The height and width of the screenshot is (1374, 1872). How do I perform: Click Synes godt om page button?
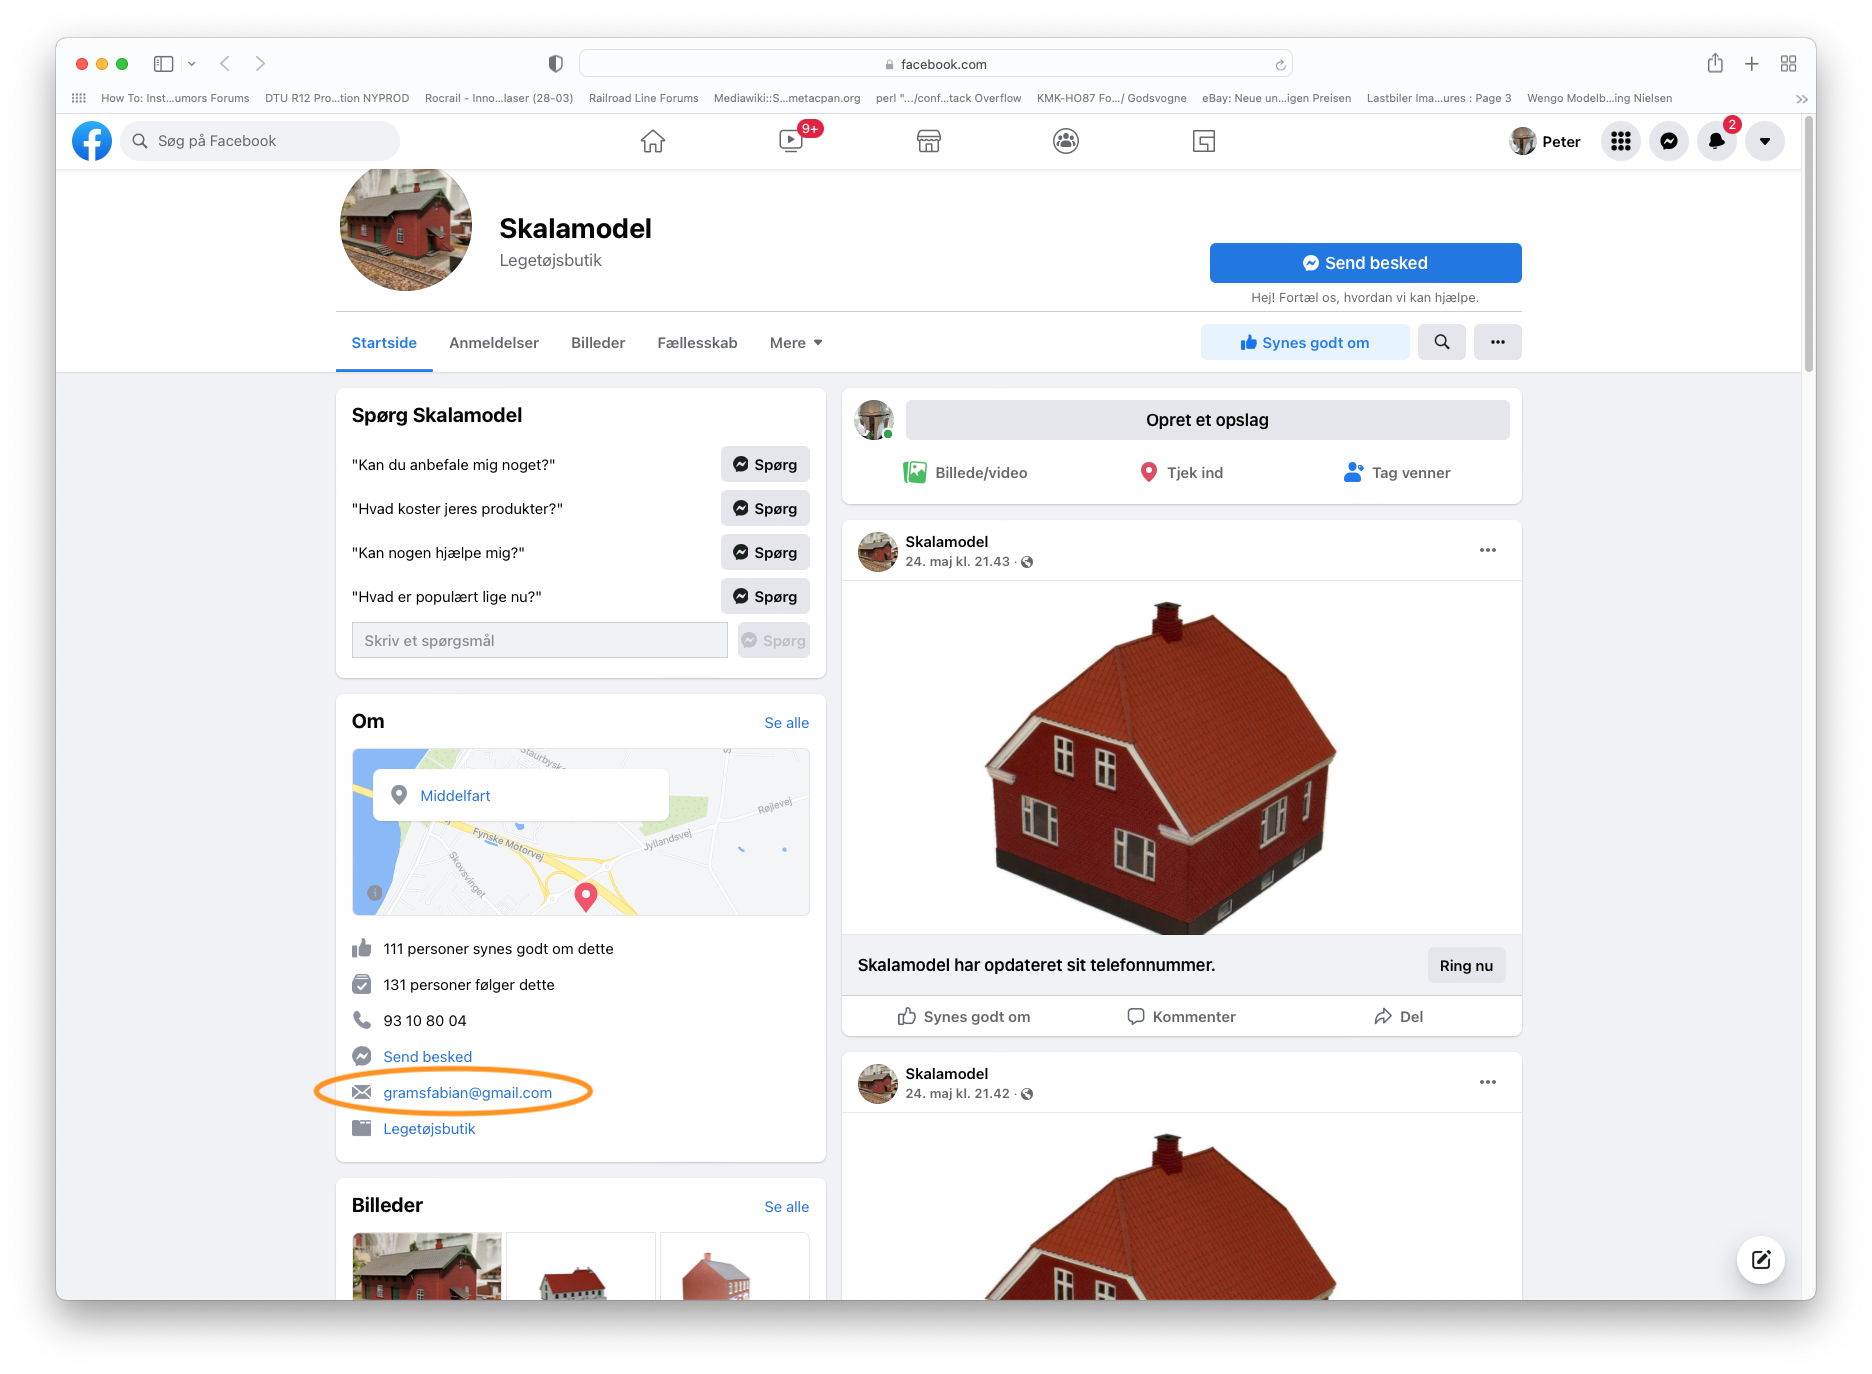click(1305, 342)
